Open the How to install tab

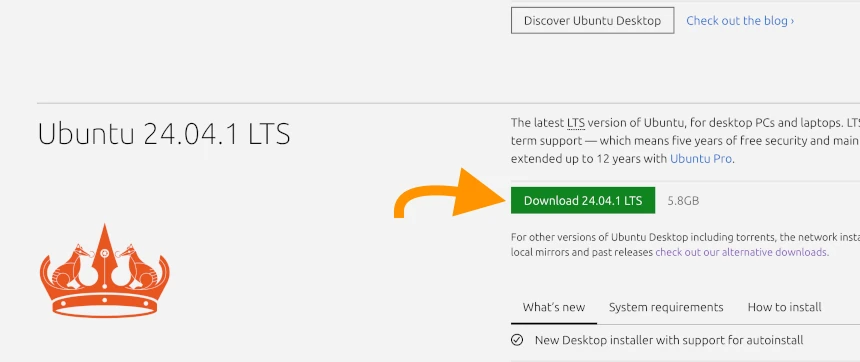784,307
